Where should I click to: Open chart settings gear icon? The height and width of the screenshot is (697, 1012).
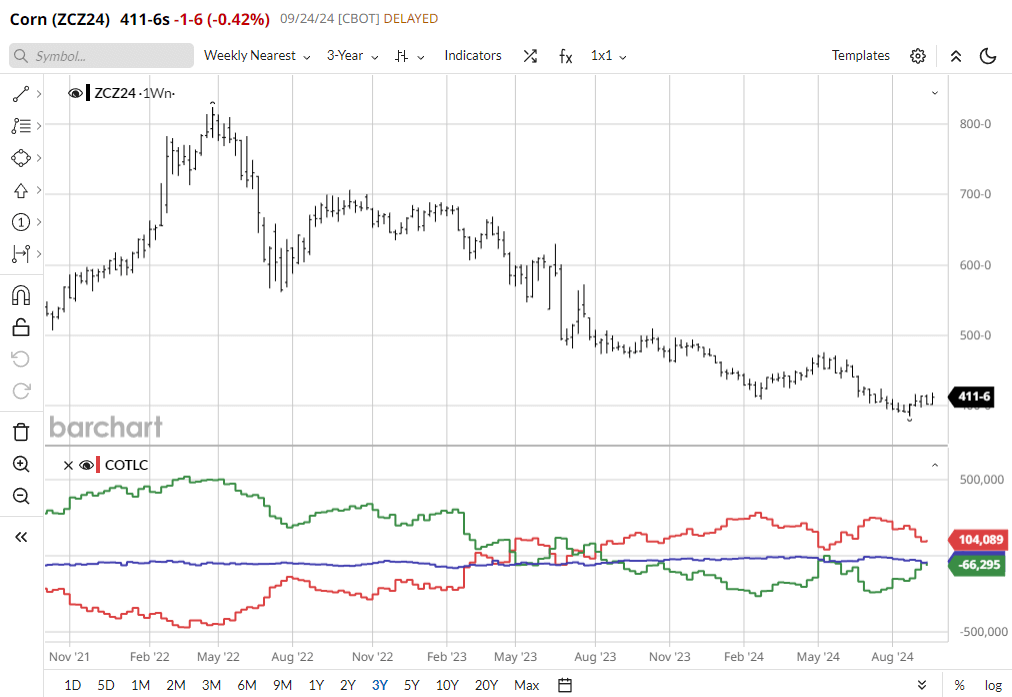coord(917,56)
